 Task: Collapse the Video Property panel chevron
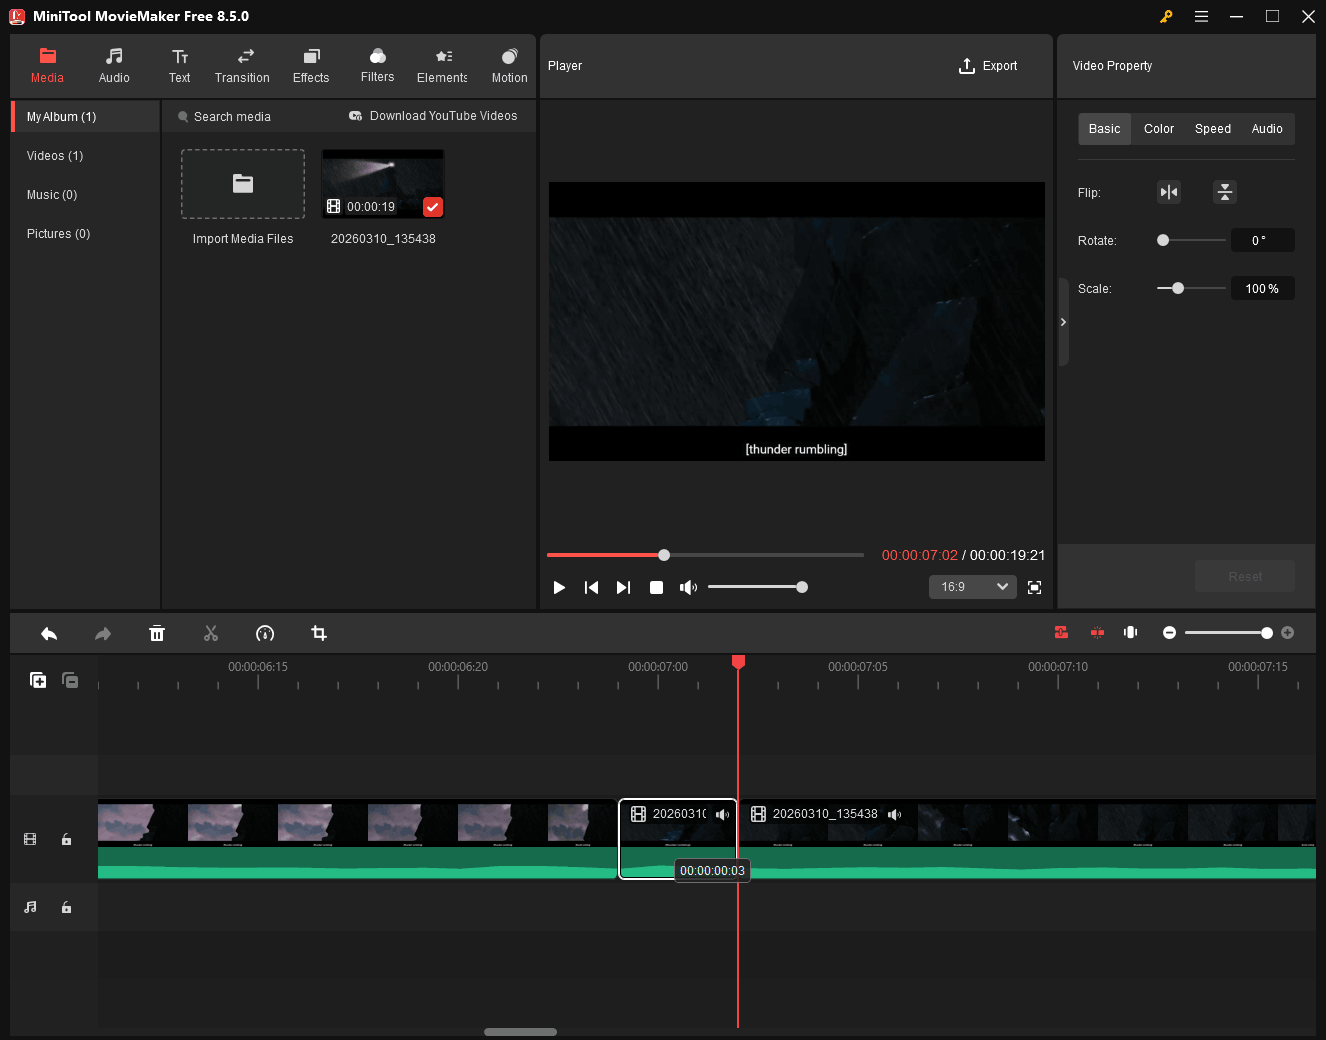(x=1063, y=322)
